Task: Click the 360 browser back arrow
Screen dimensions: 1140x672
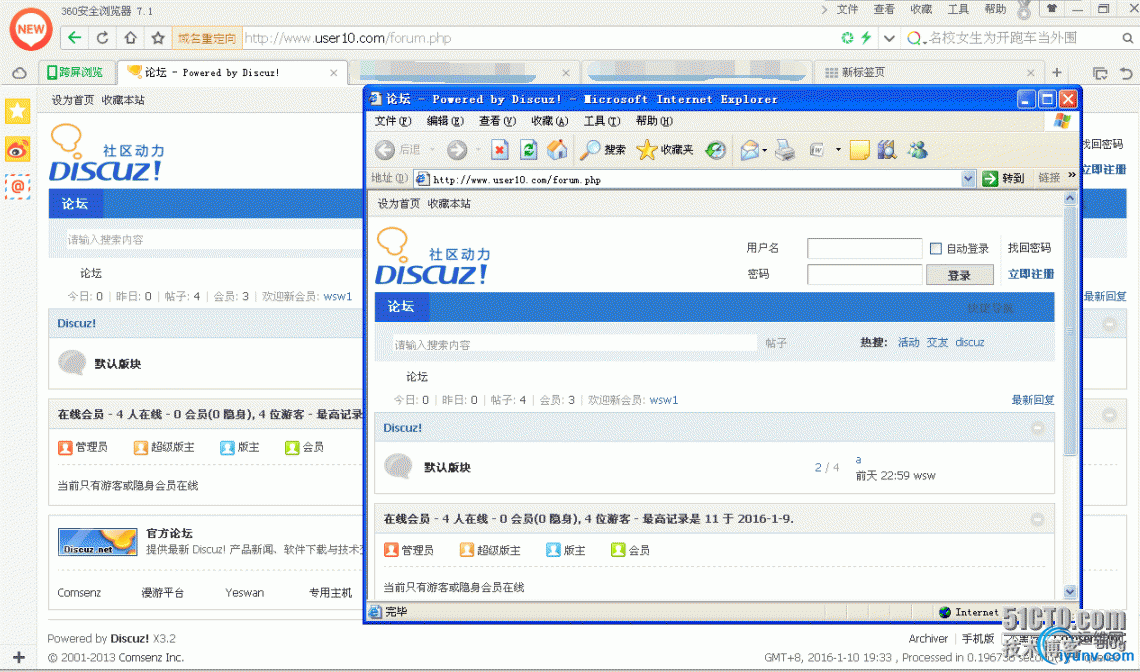Action: 73,38
